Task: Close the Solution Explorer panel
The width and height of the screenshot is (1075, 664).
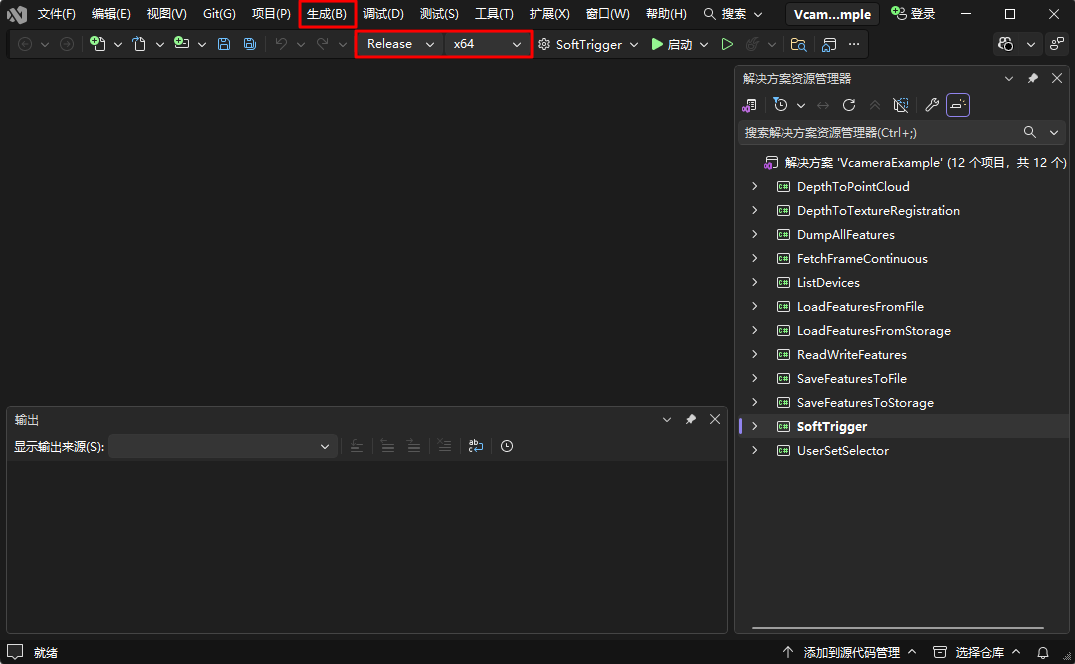Action: (x=1057, y=78)
